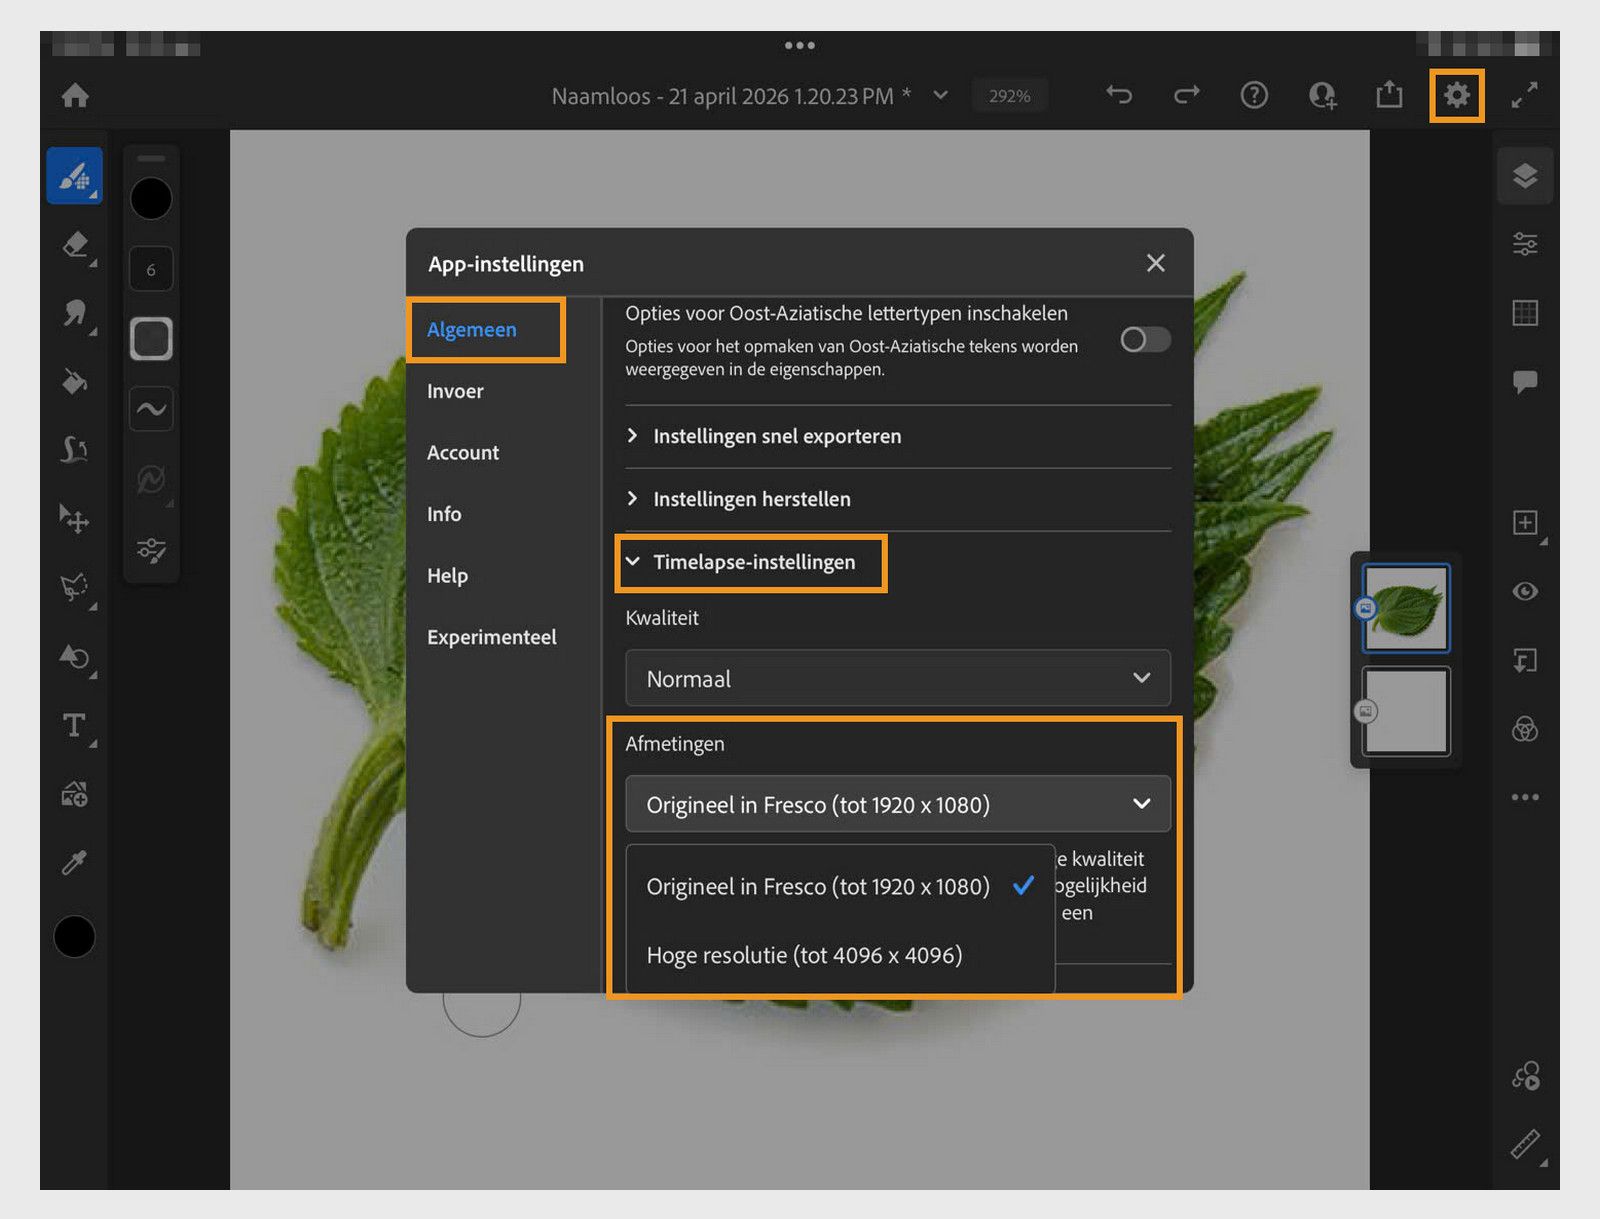
Task: Open the precision grid icon
Action: tap(1525, 313)
